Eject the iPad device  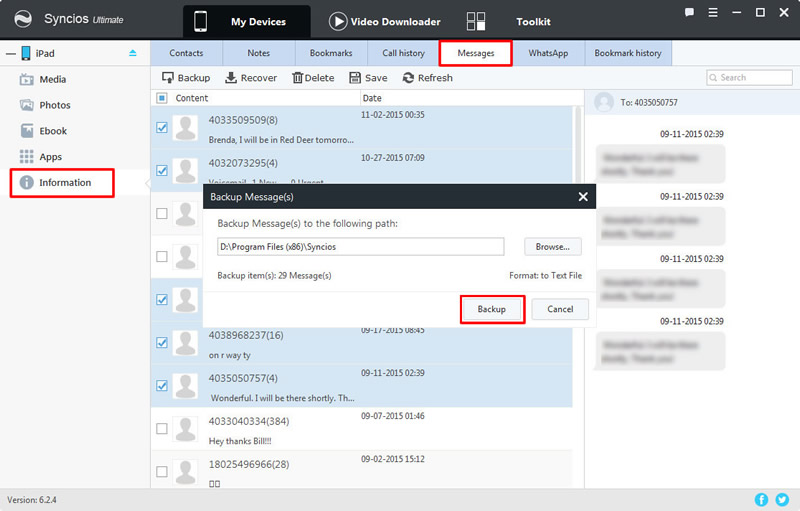pos(133,53)
